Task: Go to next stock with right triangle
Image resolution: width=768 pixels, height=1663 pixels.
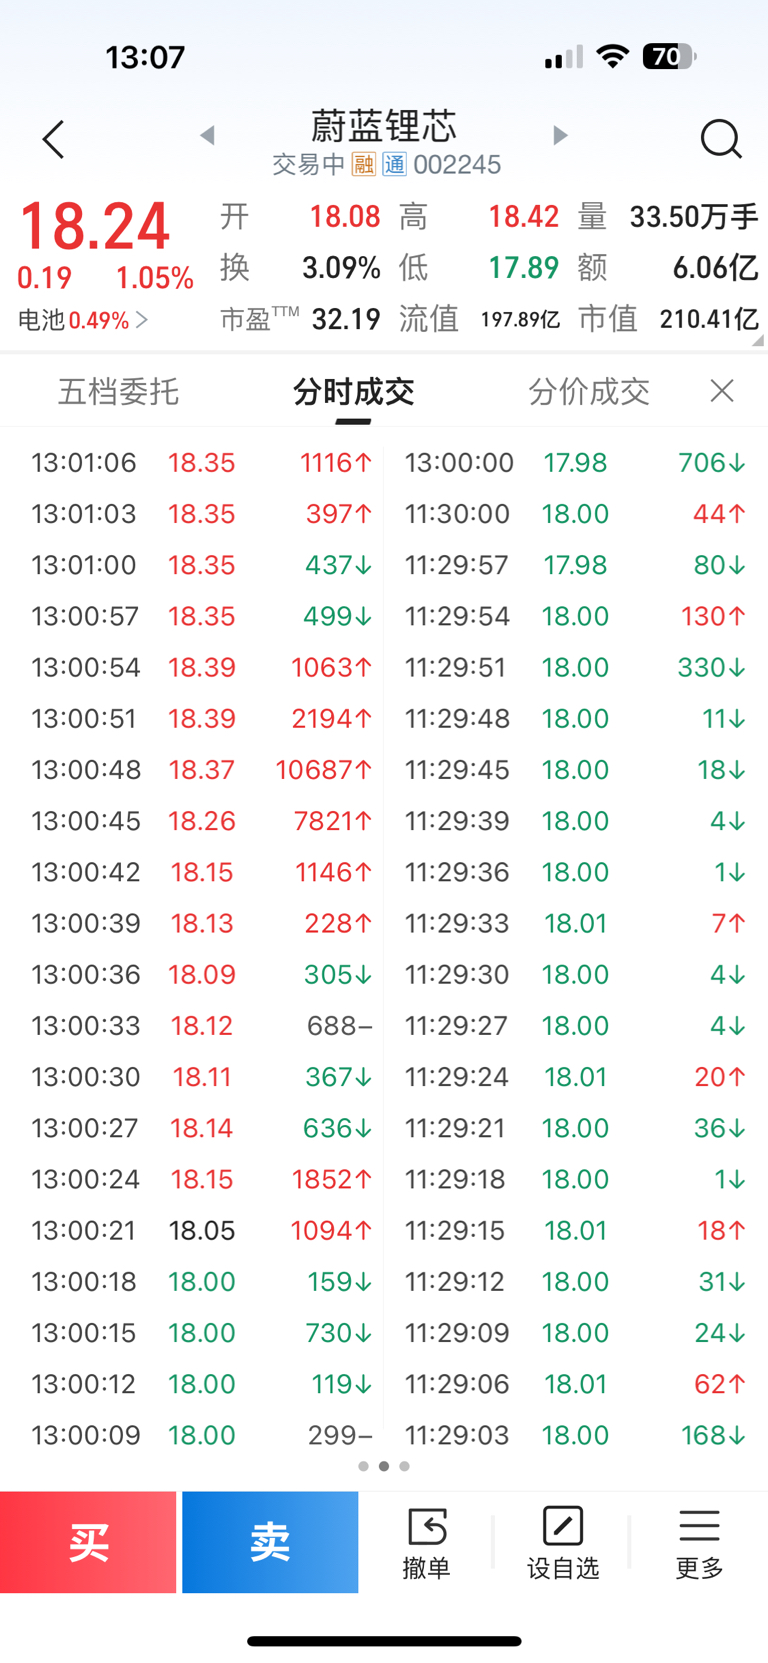Action: pos(560,135)
